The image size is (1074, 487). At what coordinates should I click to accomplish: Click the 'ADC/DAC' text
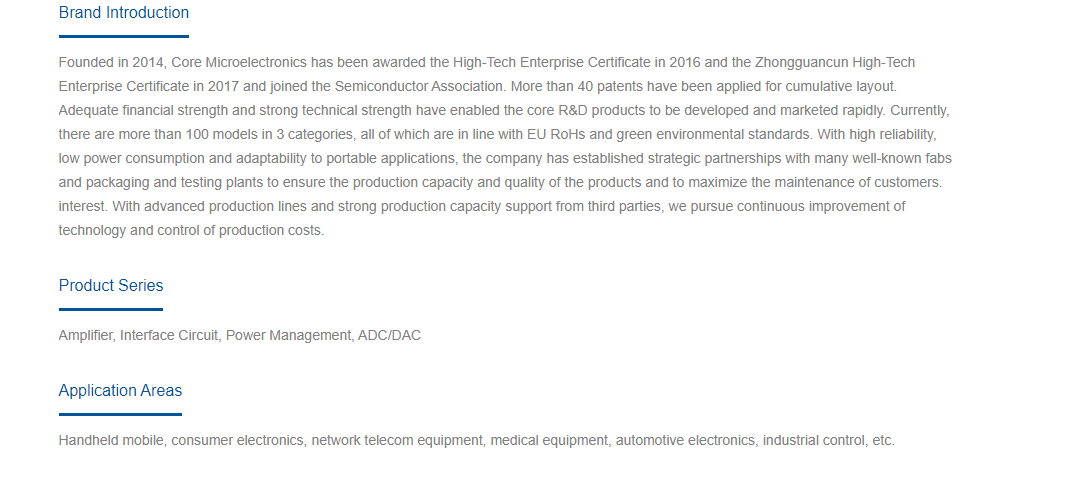[x=389, y=336]
